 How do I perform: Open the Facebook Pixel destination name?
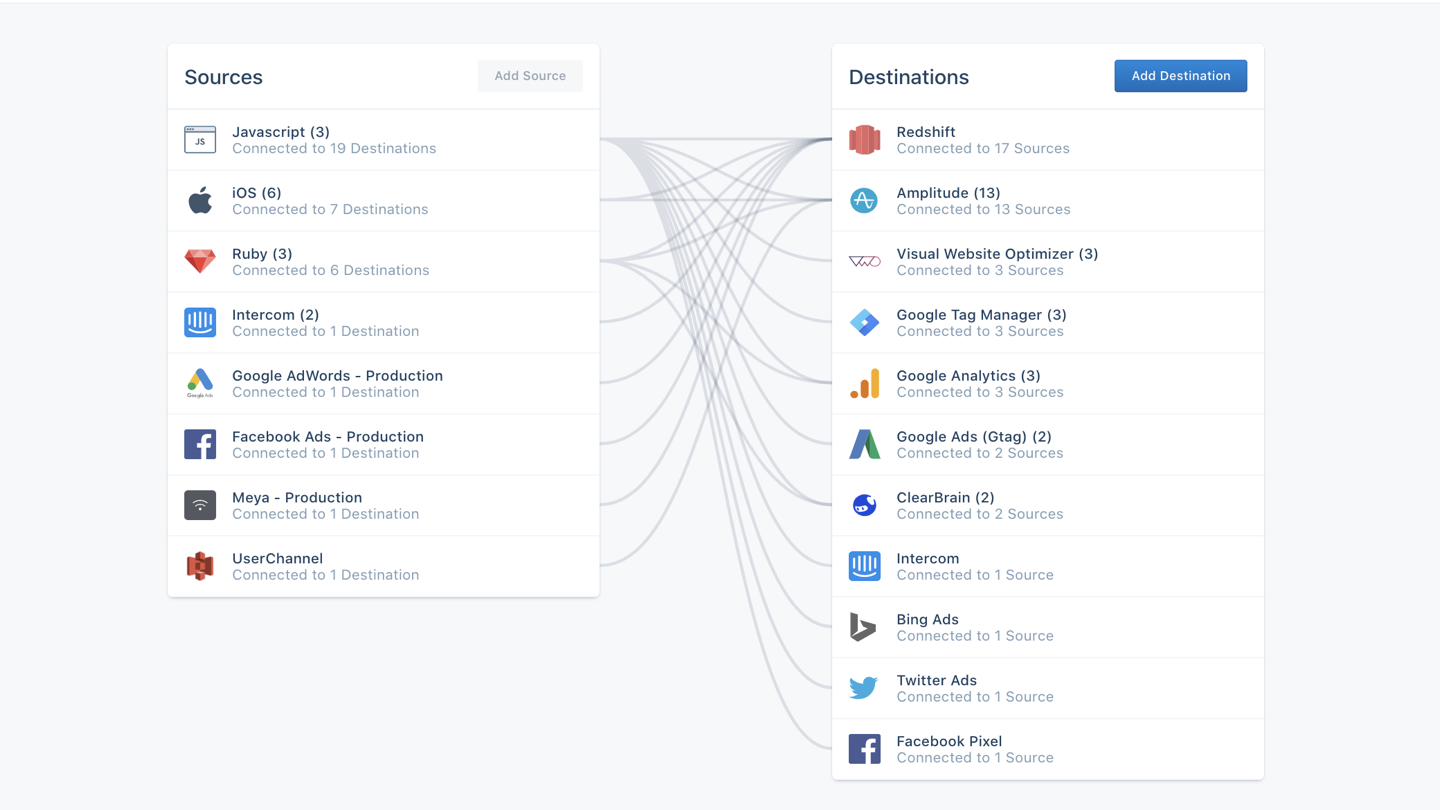pyautogui.click(x=950, y=742)
